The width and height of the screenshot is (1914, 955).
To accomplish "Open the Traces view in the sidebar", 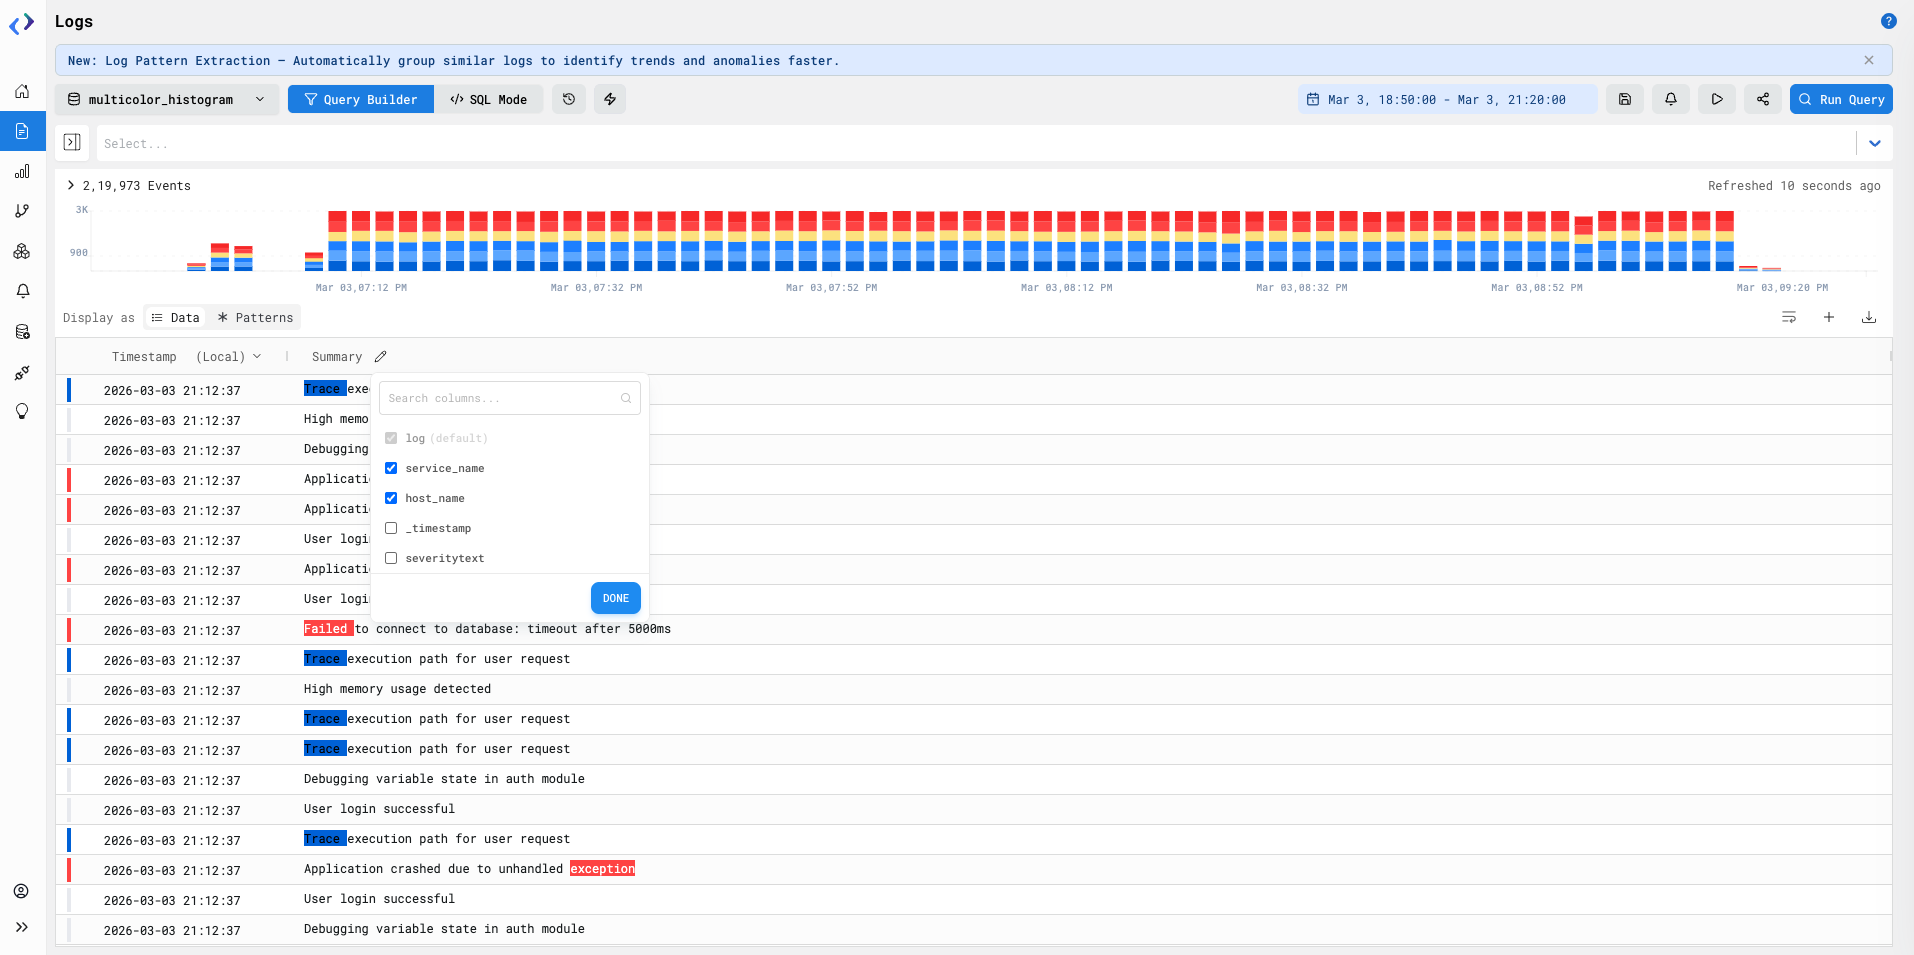I will 21,210.
